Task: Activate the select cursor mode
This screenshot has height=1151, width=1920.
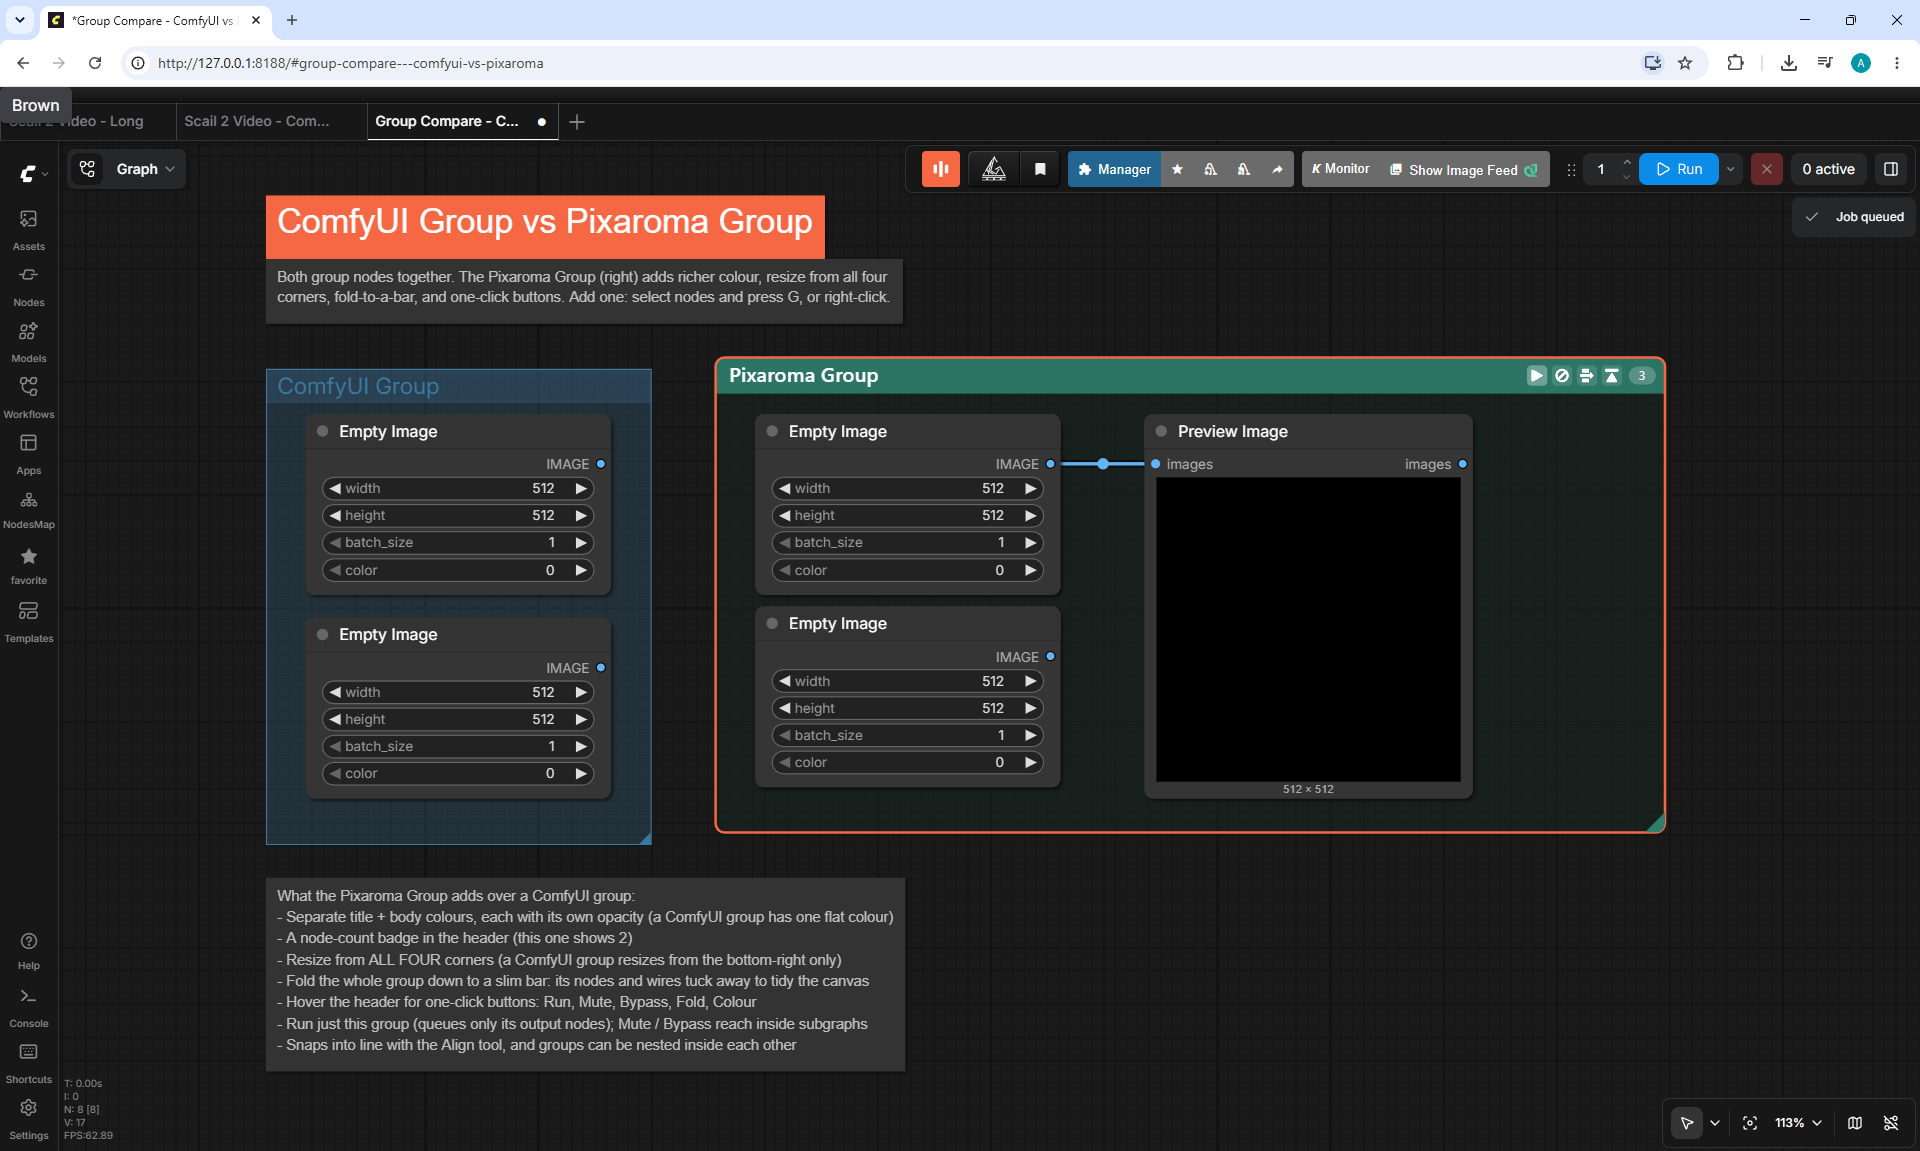Action: [x=1687, y=1123]
